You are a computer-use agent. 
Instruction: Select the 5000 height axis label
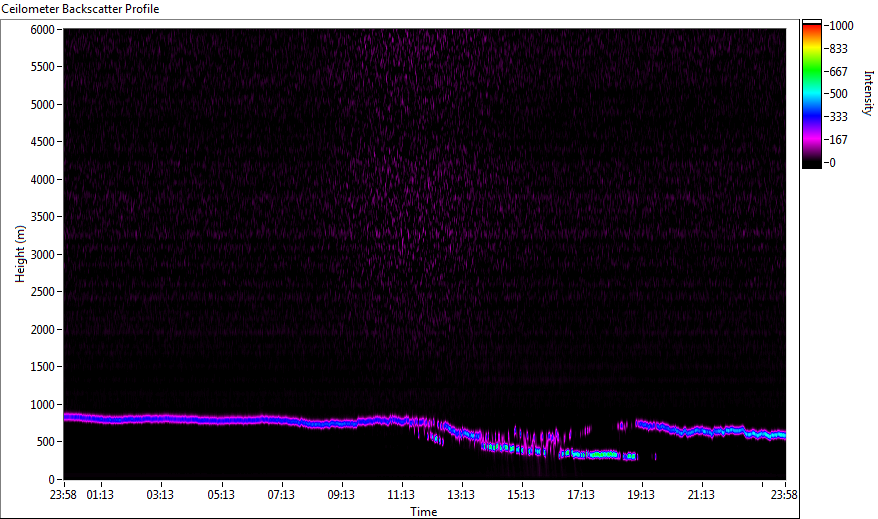43,105
